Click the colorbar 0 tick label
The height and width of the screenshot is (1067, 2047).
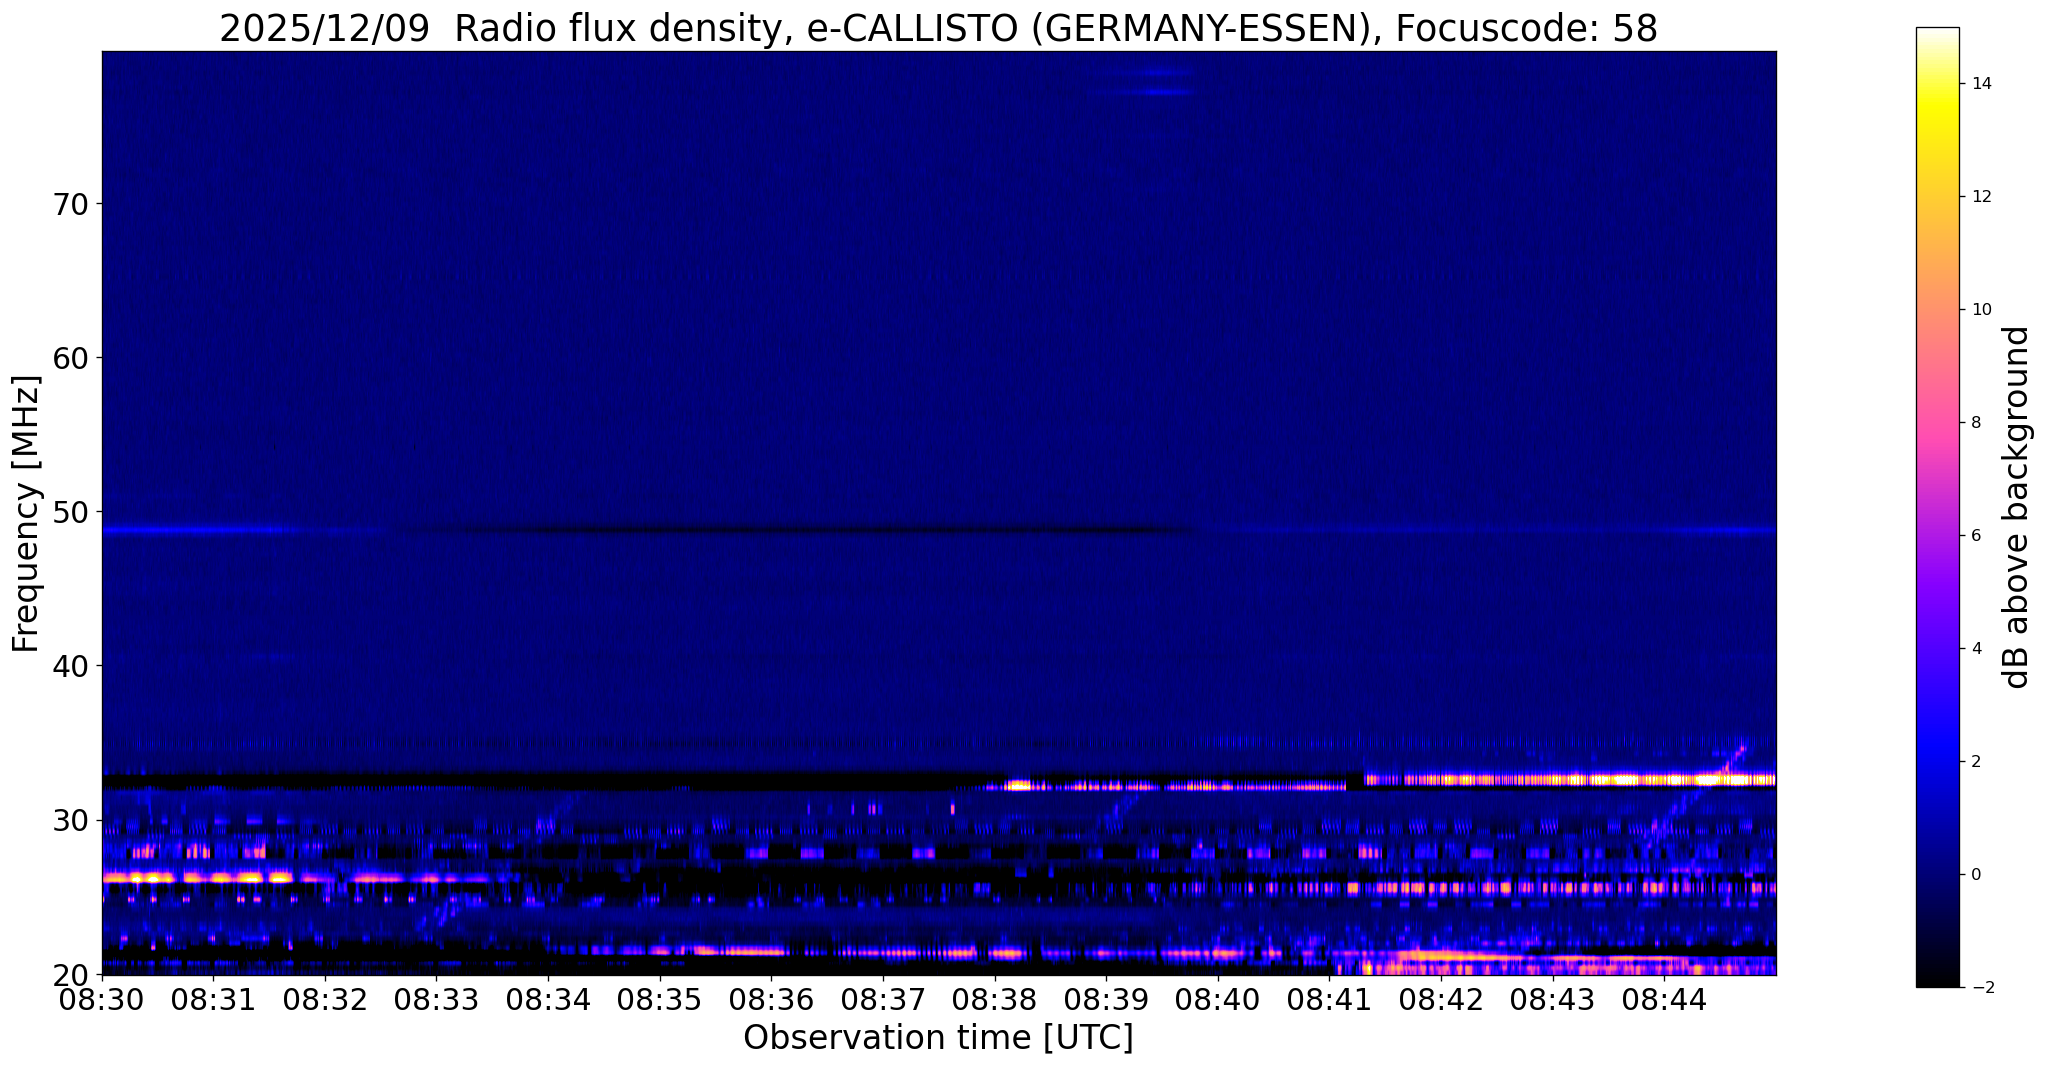point(1976,875)
